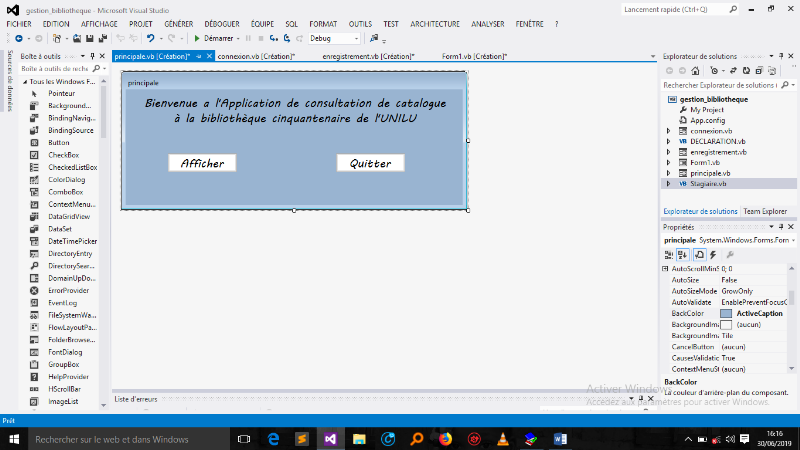Select the ErrorProvider control in toolbox
Image resolution: width=800 pixels, height=450 pixels.
point(68,290)
